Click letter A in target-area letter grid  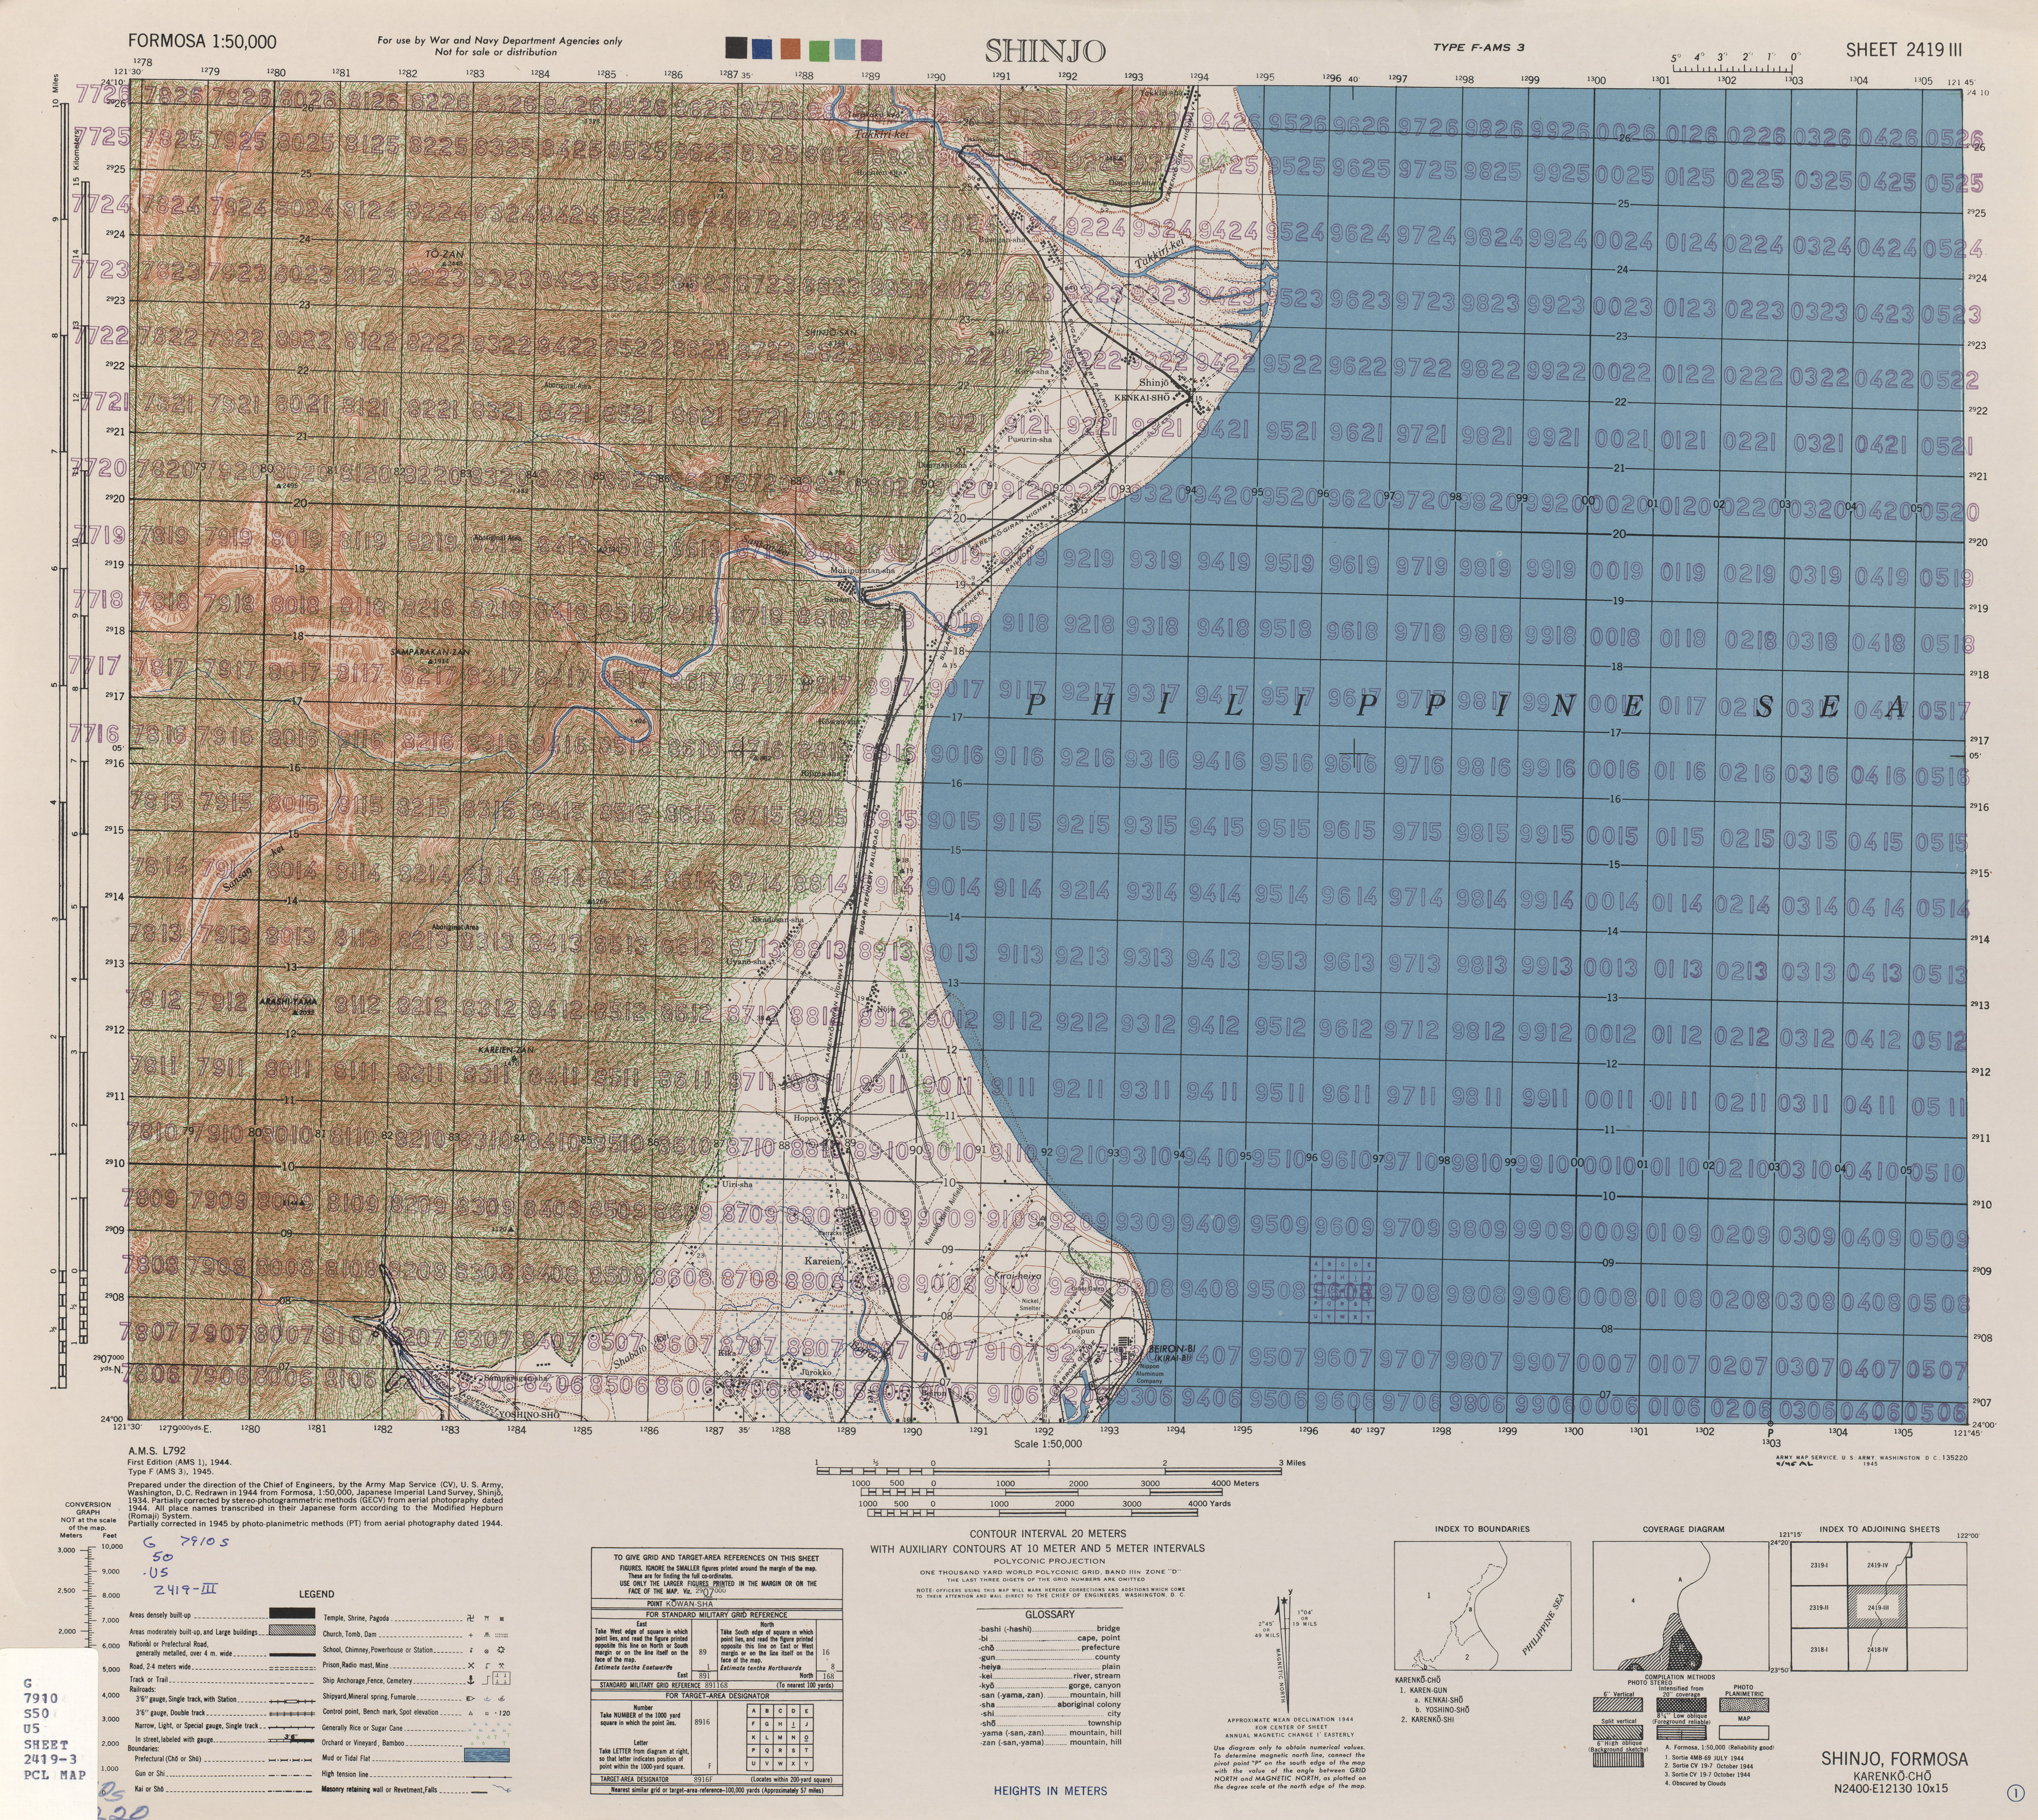tap(754, 1711)
